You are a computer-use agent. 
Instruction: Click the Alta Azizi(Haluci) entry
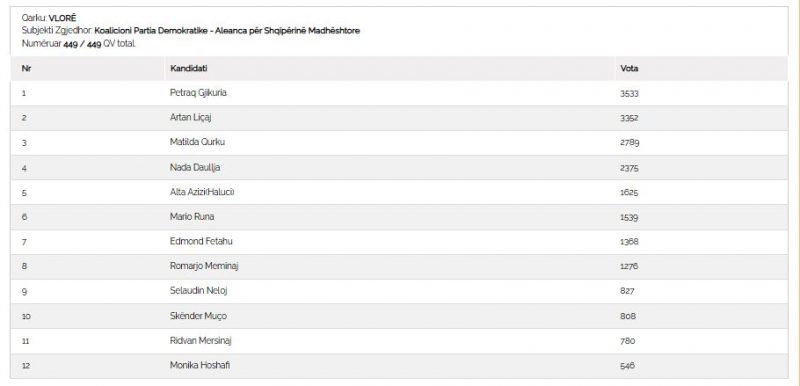point(202,192)
